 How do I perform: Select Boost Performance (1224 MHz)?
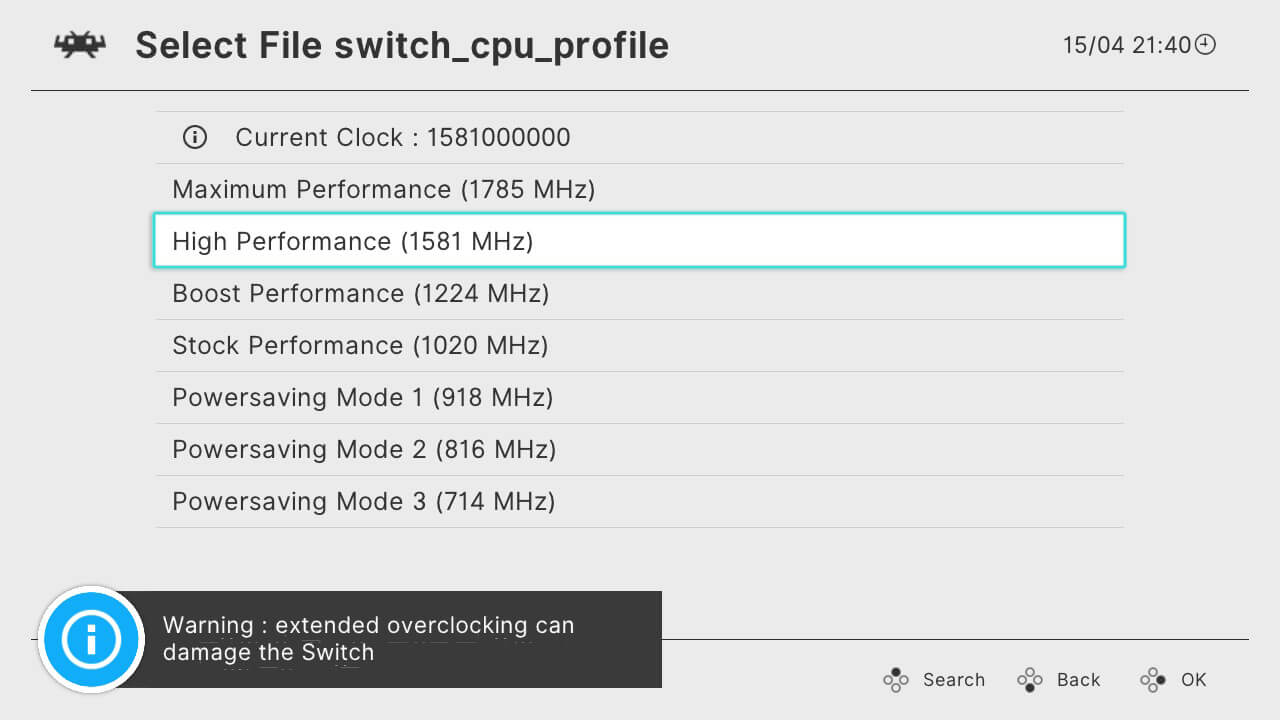(640, 294)
